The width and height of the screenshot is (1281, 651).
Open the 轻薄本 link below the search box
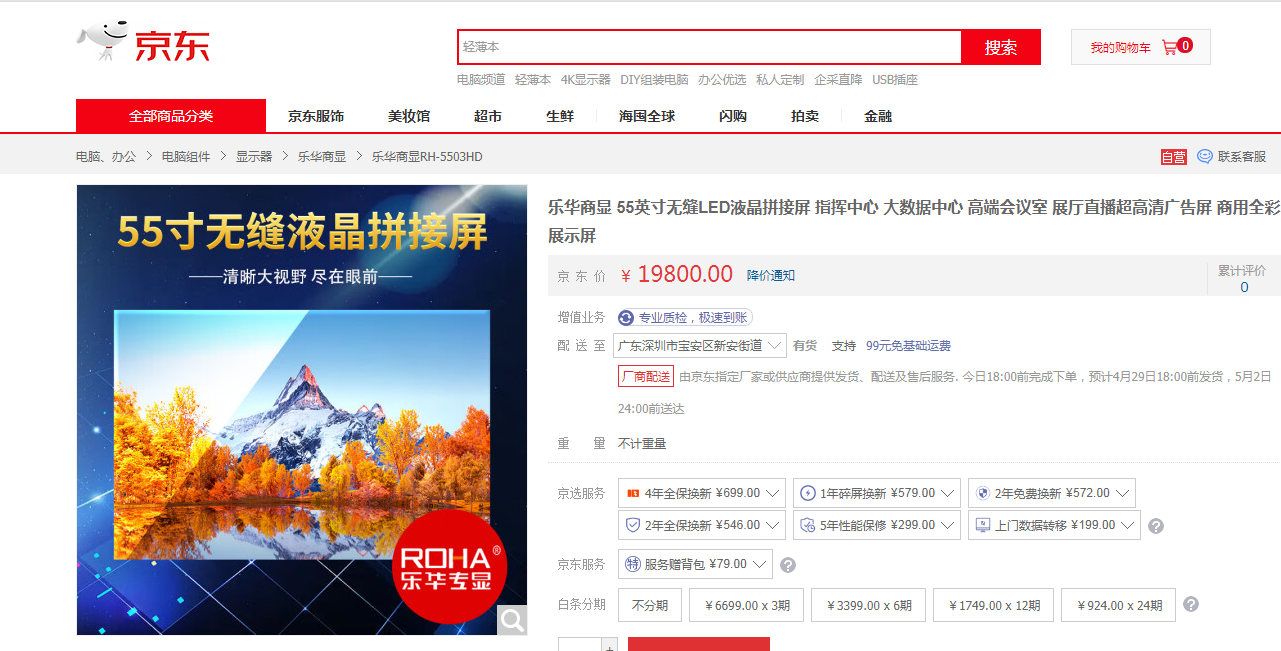(x=533, y=80)
